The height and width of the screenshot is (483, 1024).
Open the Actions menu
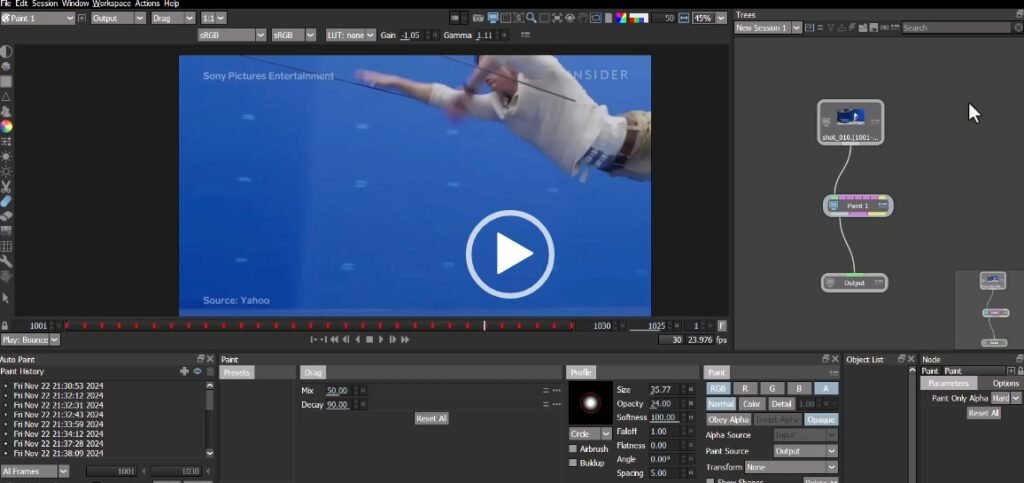[148, 3]
